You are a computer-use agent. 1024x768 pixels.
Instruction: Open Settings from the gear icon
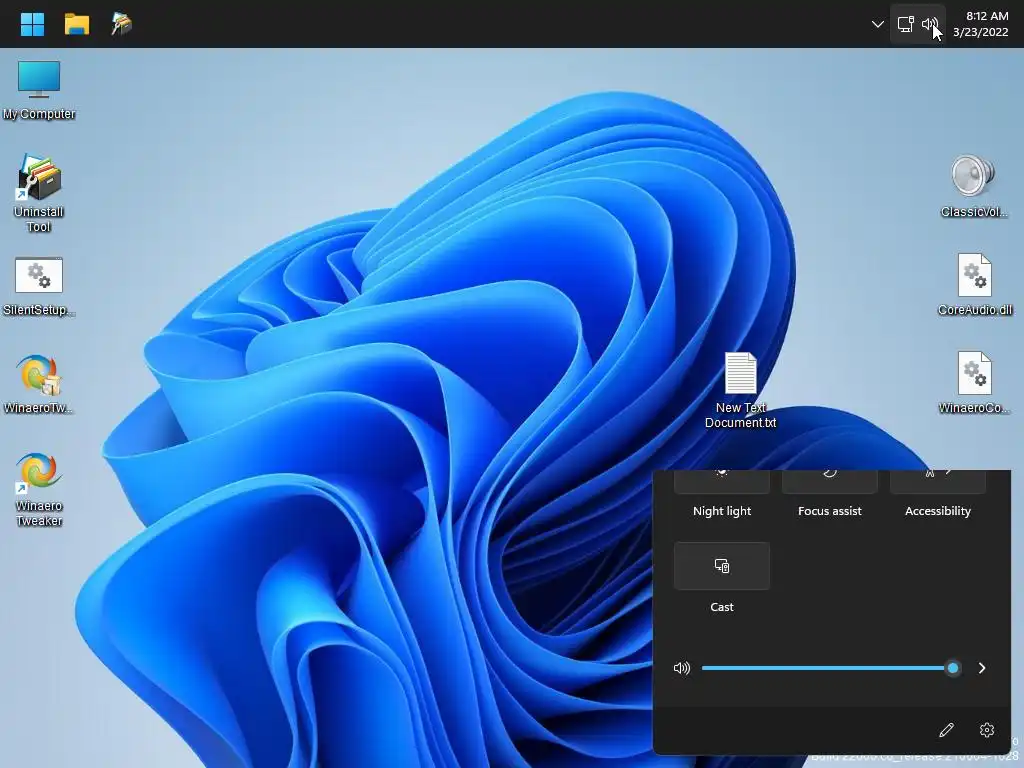[987, 729]
